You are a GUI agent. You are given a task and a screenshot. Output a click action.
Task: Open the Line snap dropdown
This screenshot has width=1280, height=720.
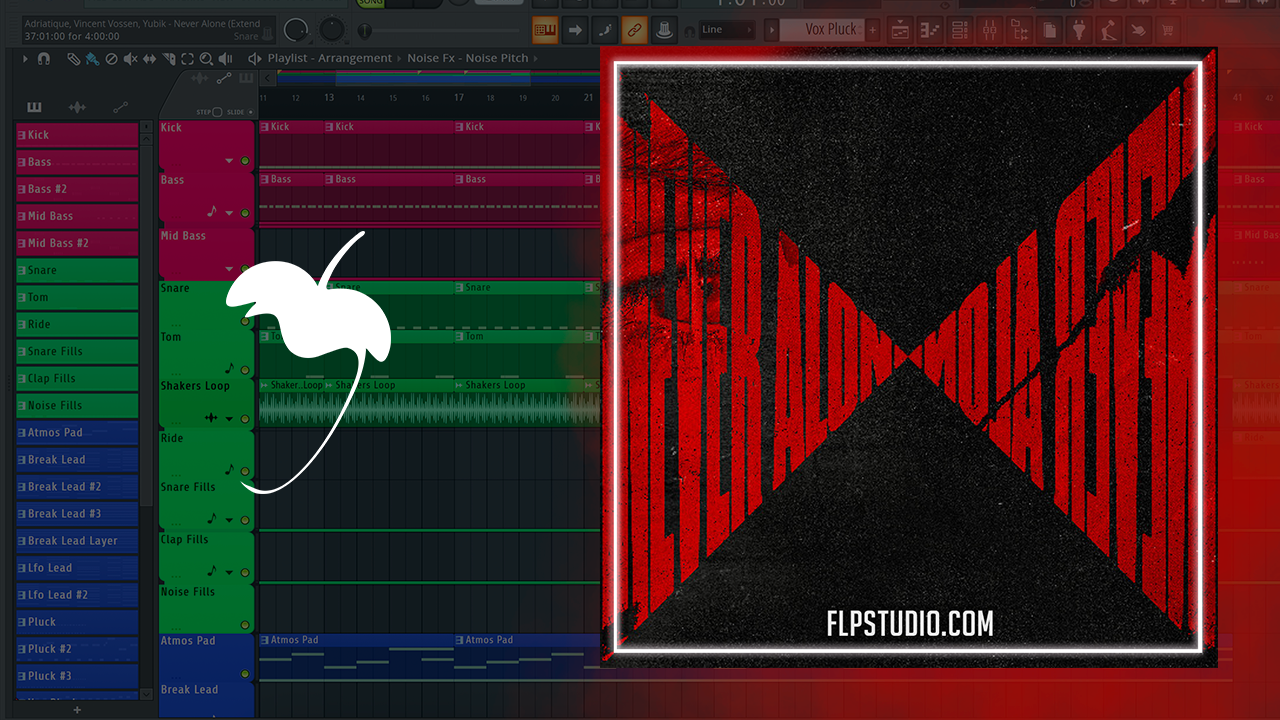click(726, 30)
